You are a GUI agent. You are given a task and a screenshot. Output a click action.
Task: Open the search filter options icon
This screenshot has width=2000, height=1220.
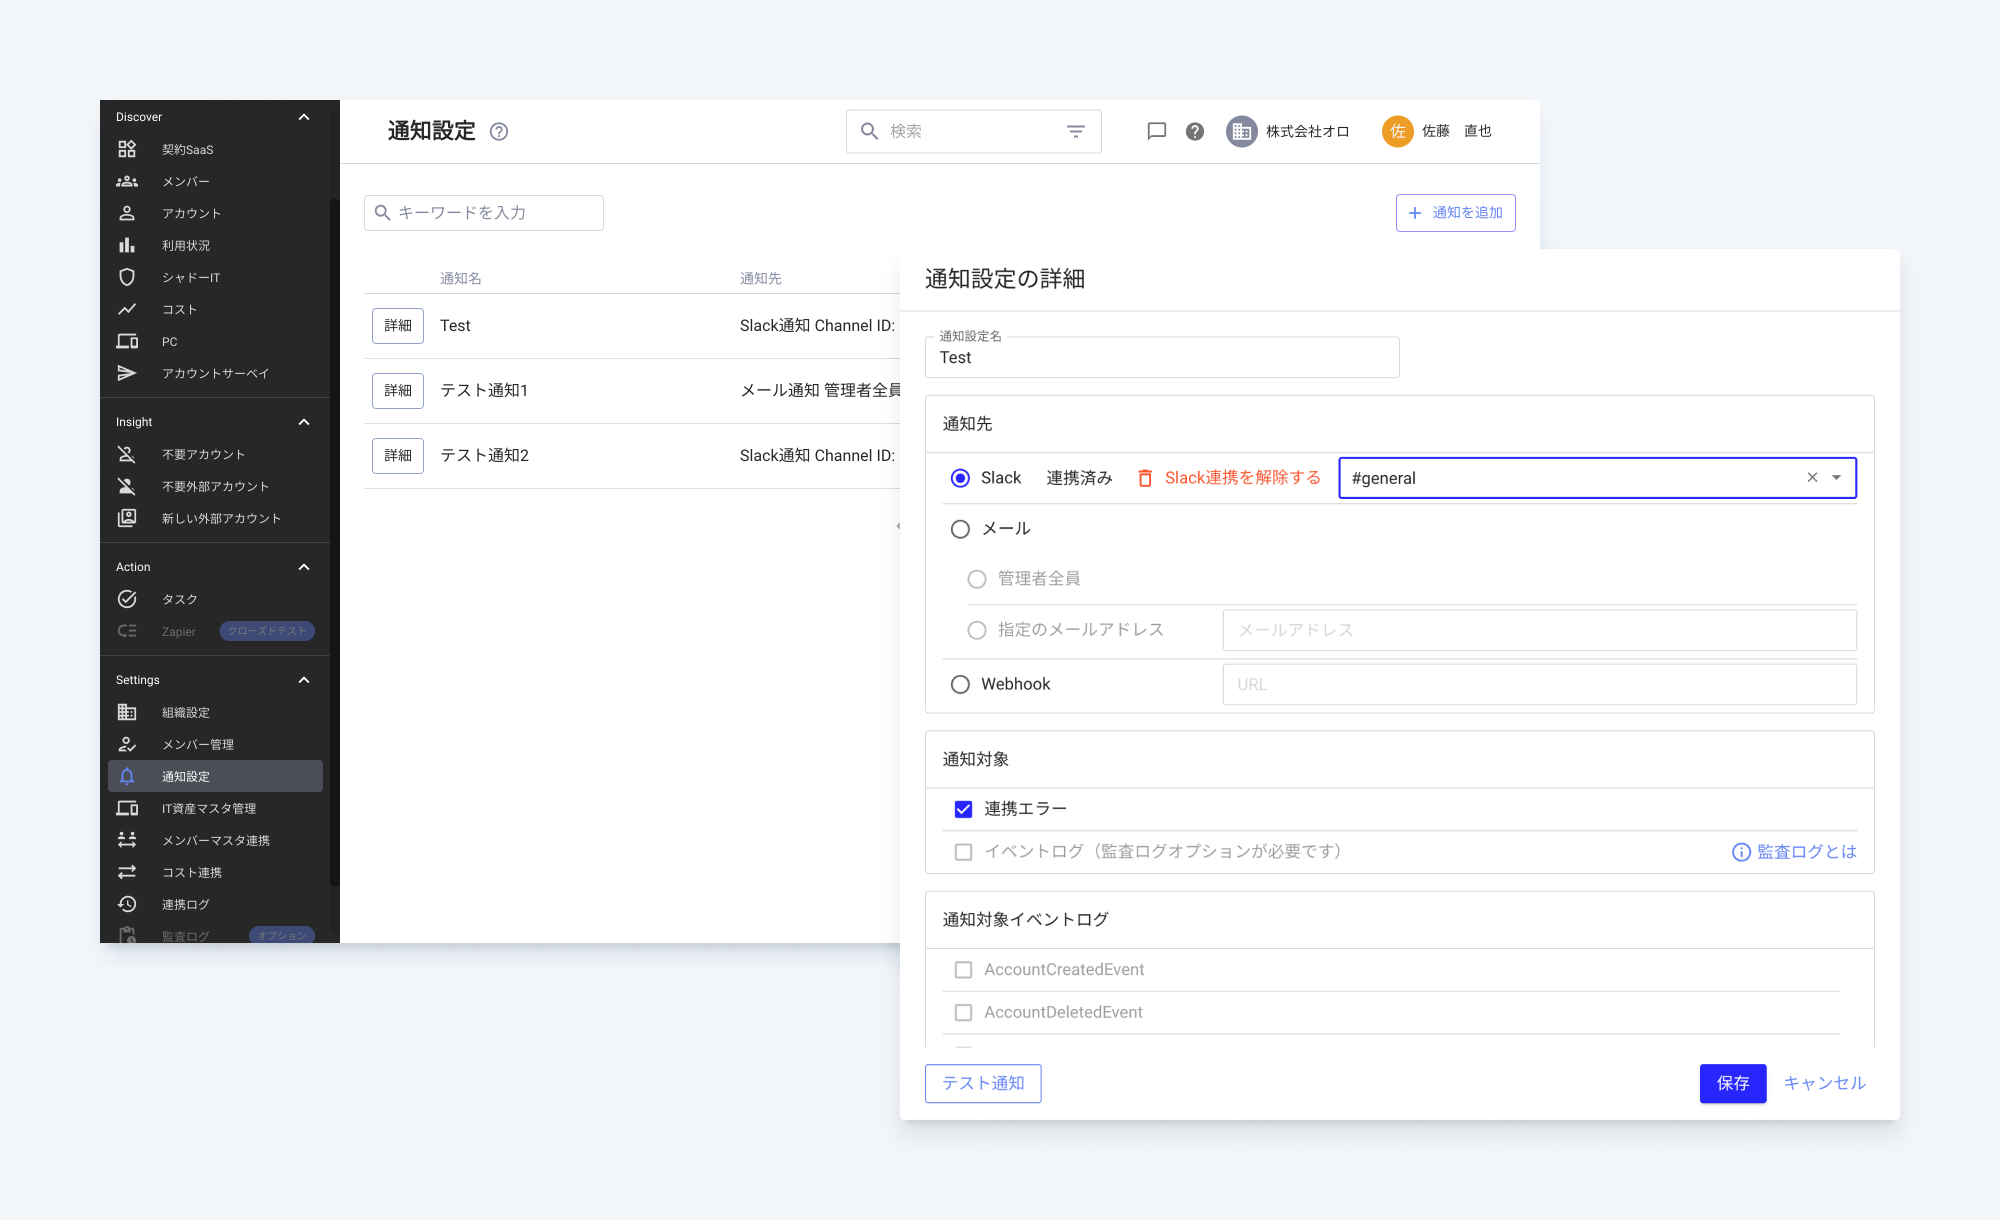tap(1076, 131)
